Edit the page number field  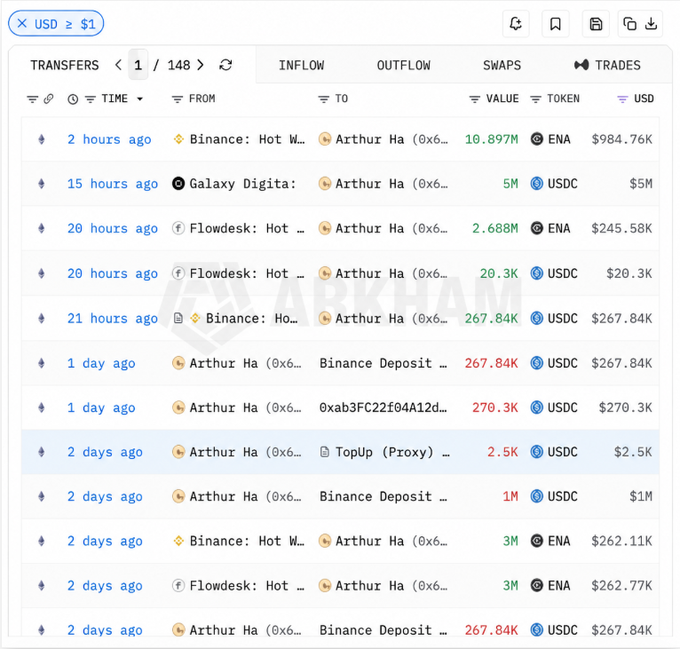tap(138, 65)
